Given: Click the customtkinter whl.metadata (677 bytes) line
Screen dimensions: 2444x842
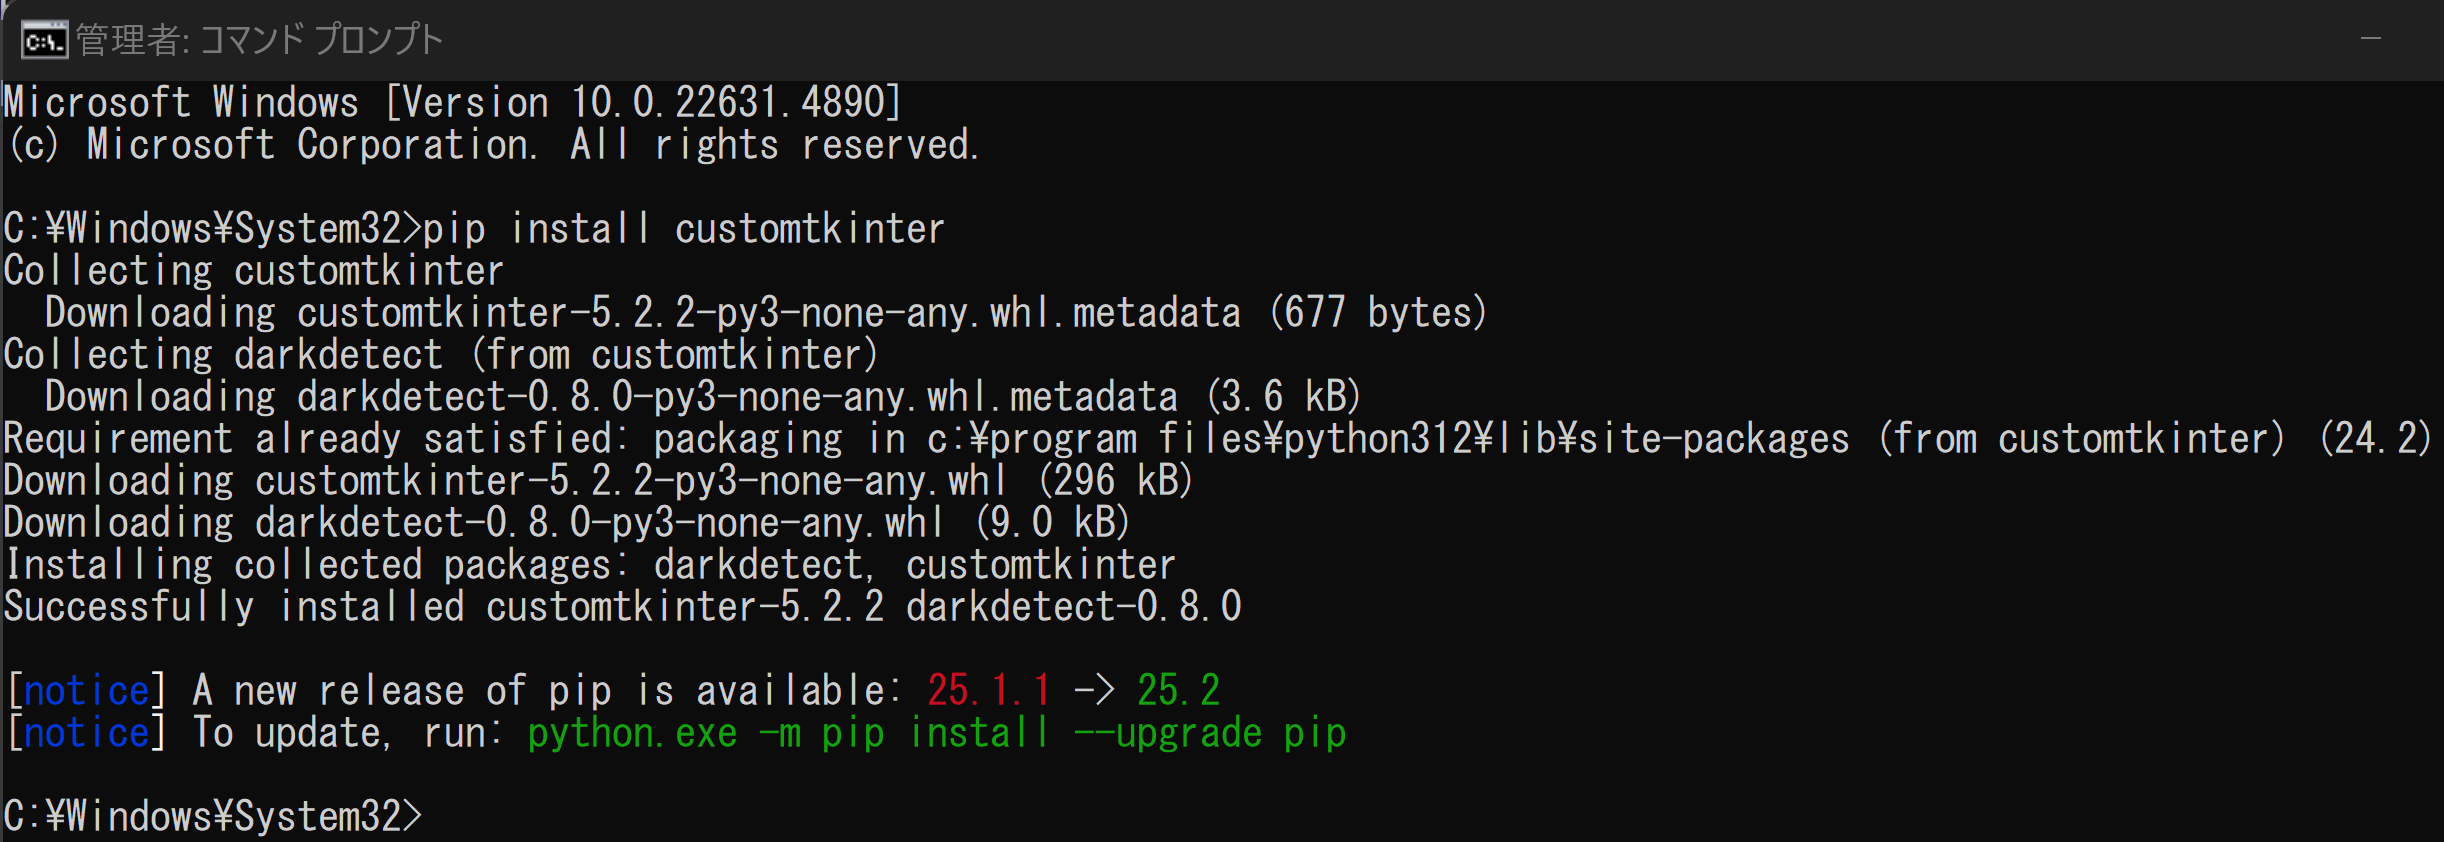Looking at the screenshot, I should click(x=766, y=313).
